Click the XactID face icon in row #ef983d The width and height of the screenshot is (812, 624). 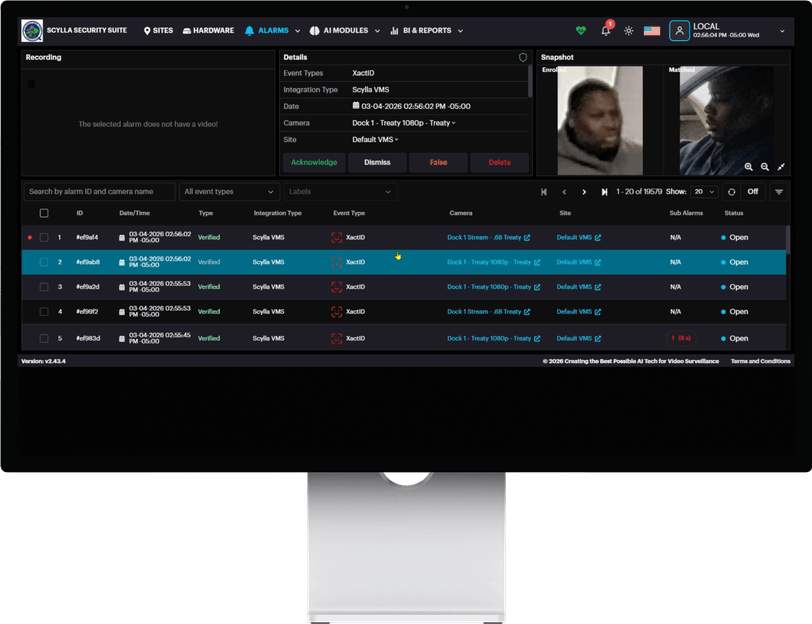tap(337, 339)
